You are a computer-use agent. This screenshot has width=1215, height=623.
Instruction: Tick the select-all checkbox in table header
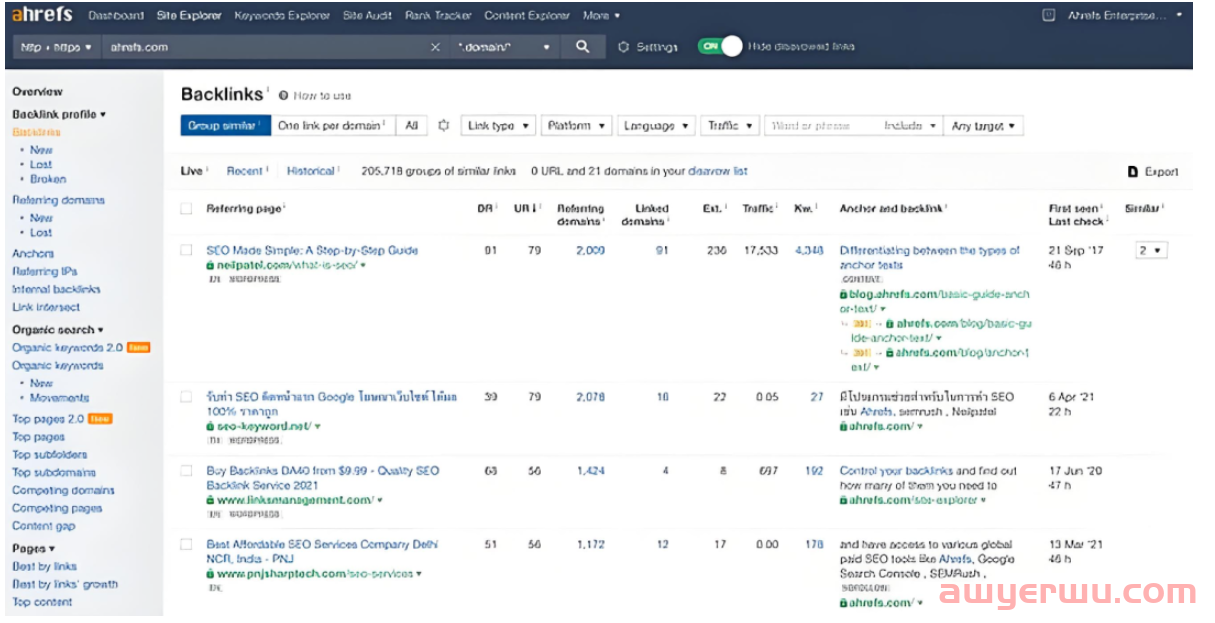[x=186, y=208]
